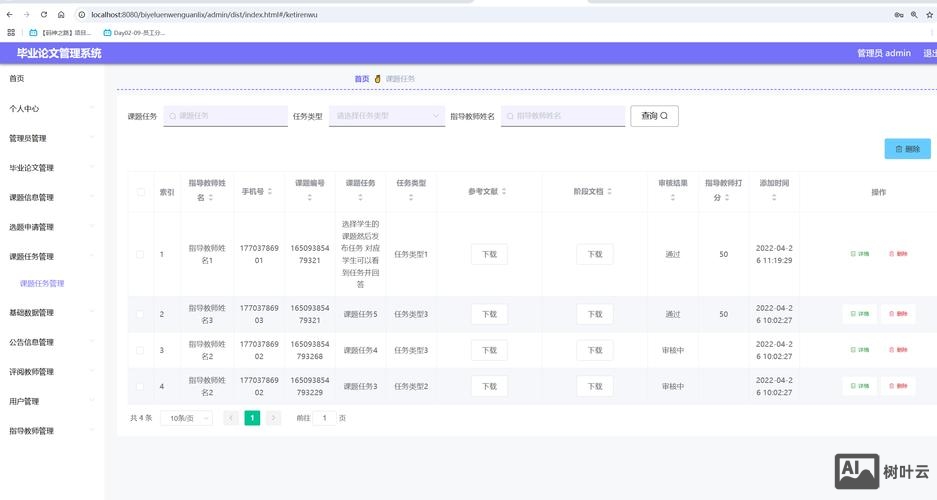Click the zoom magnifier icon in address bar
Viewport: 937px width, 500px height.
(x=914, y=15)
